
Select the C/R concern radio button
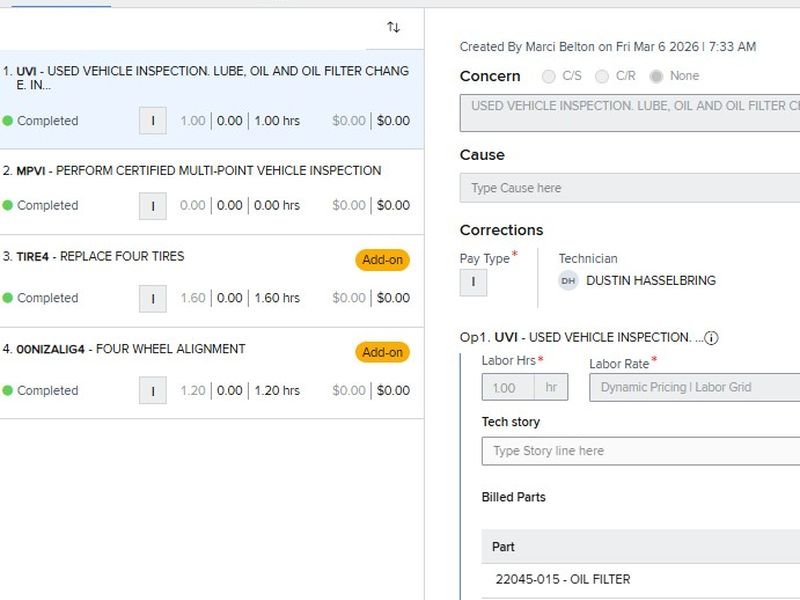(x=601, y=77)
